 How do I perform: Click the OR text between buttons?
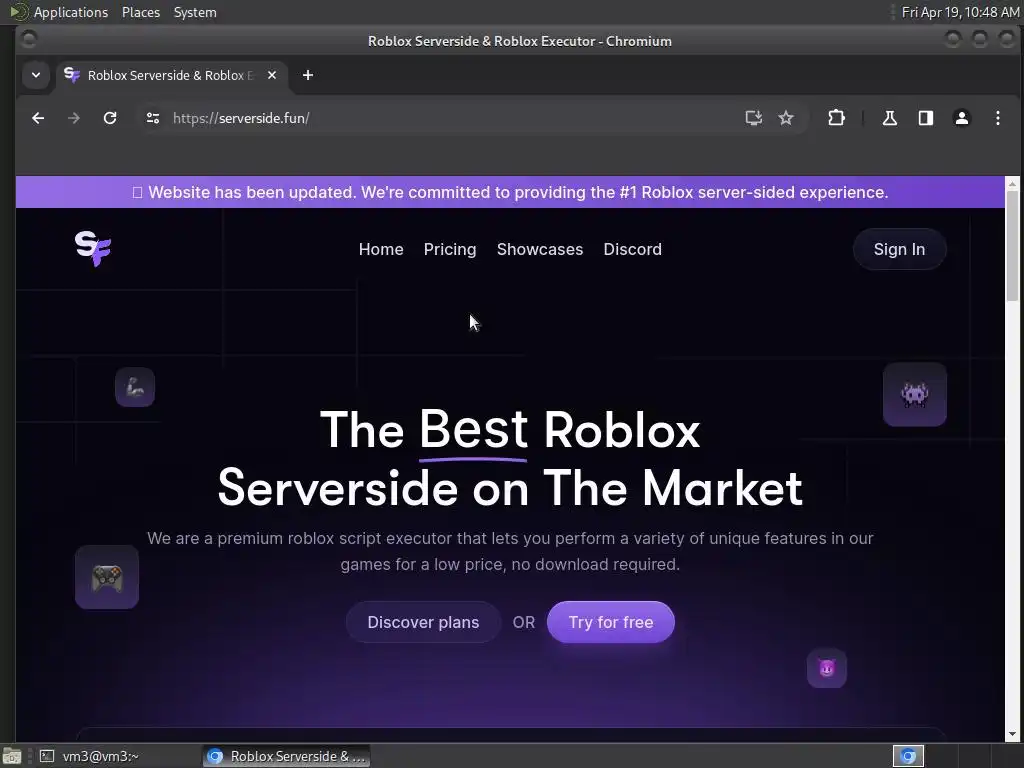click(524, 622)
